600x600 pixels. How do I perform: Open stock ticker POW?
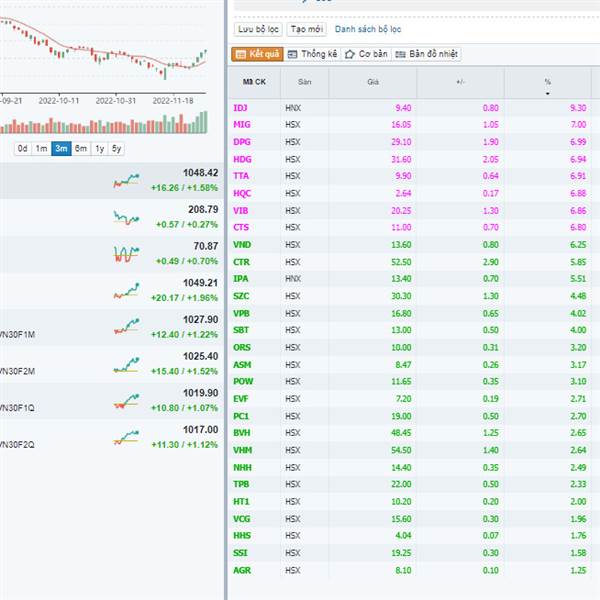tap(243, 382)
